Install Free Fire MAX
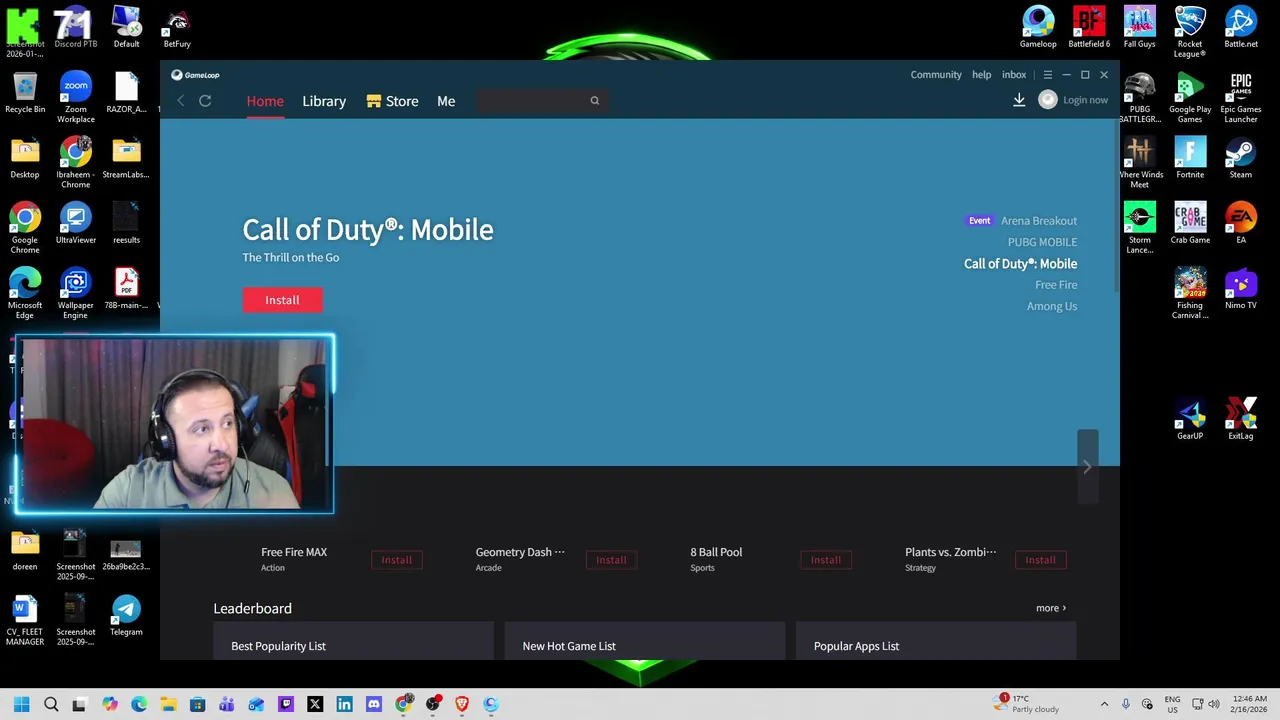This screenshot has width=1280, height=720. tap(397, 560)
